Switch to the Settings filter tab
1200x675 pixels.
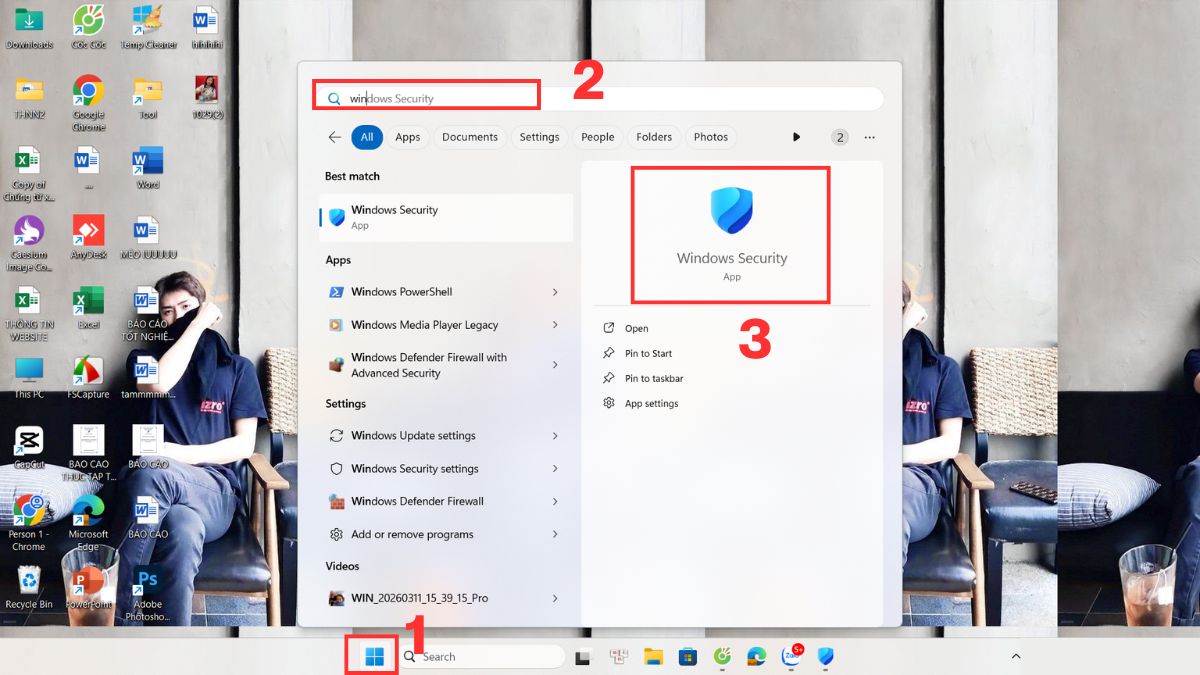[539, 137]
